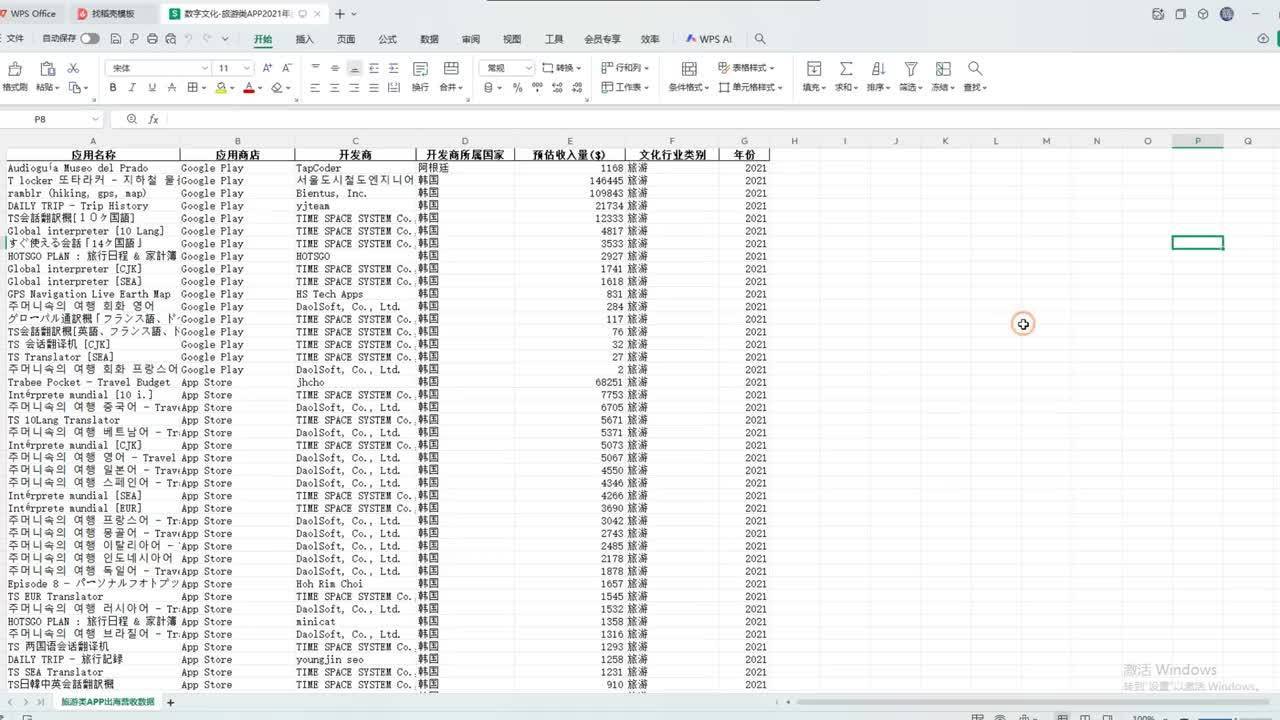Switch to the 数据 ribbon tab
Viewport: 1280px width, 720px height.
[428, 38]
